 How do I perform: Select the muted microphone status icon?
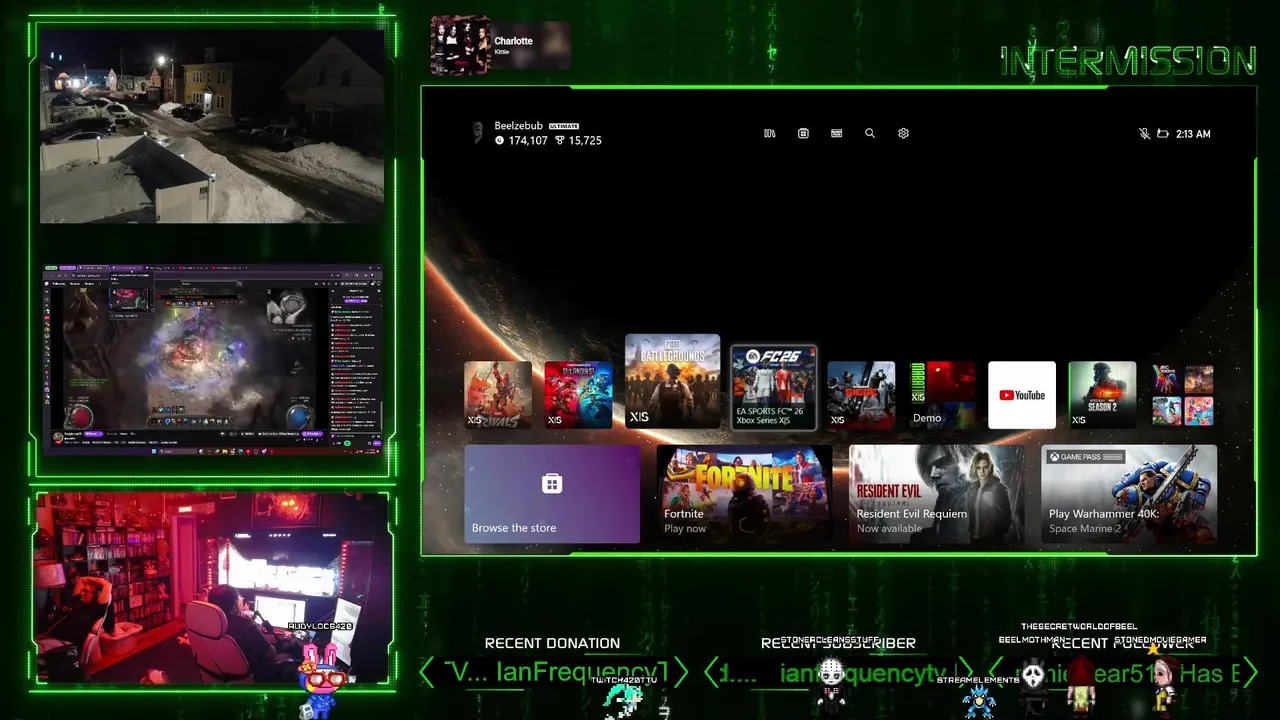pyautogui.click(x=1144, y=133)
